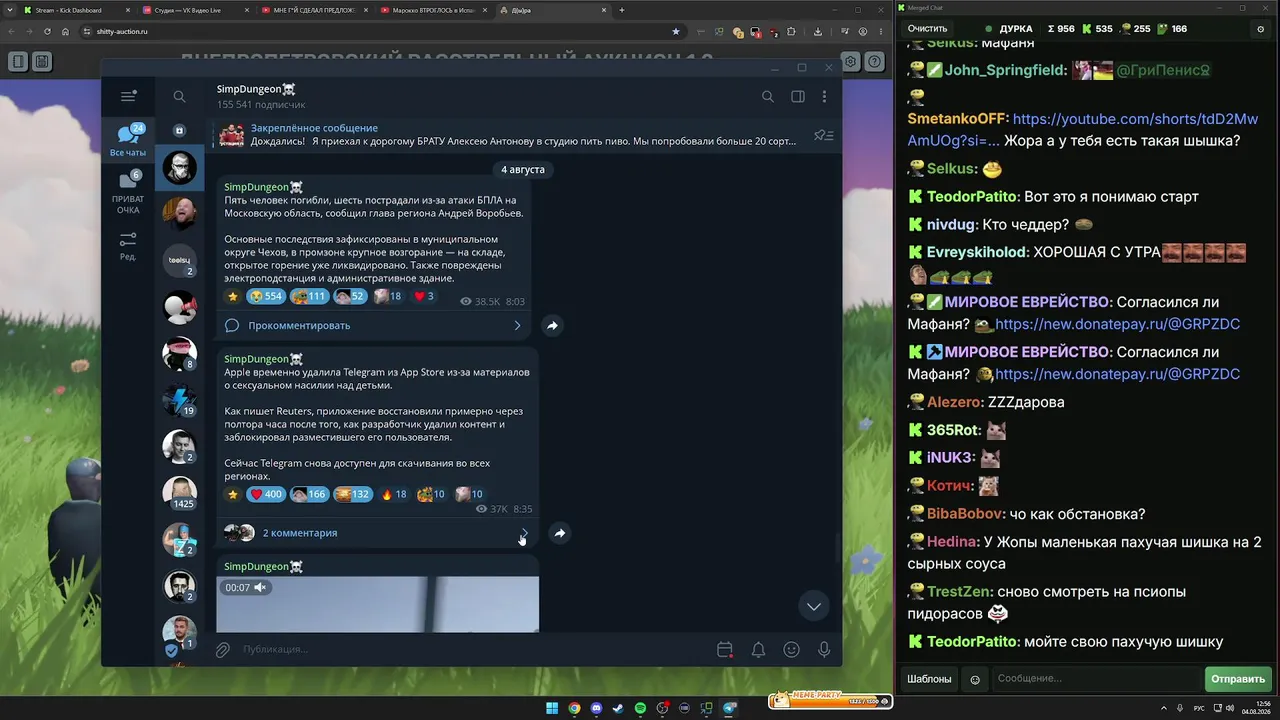Screen dimensions: 1280x720
Task: Open Spotify from the taskbar
Action: point(640,708)
